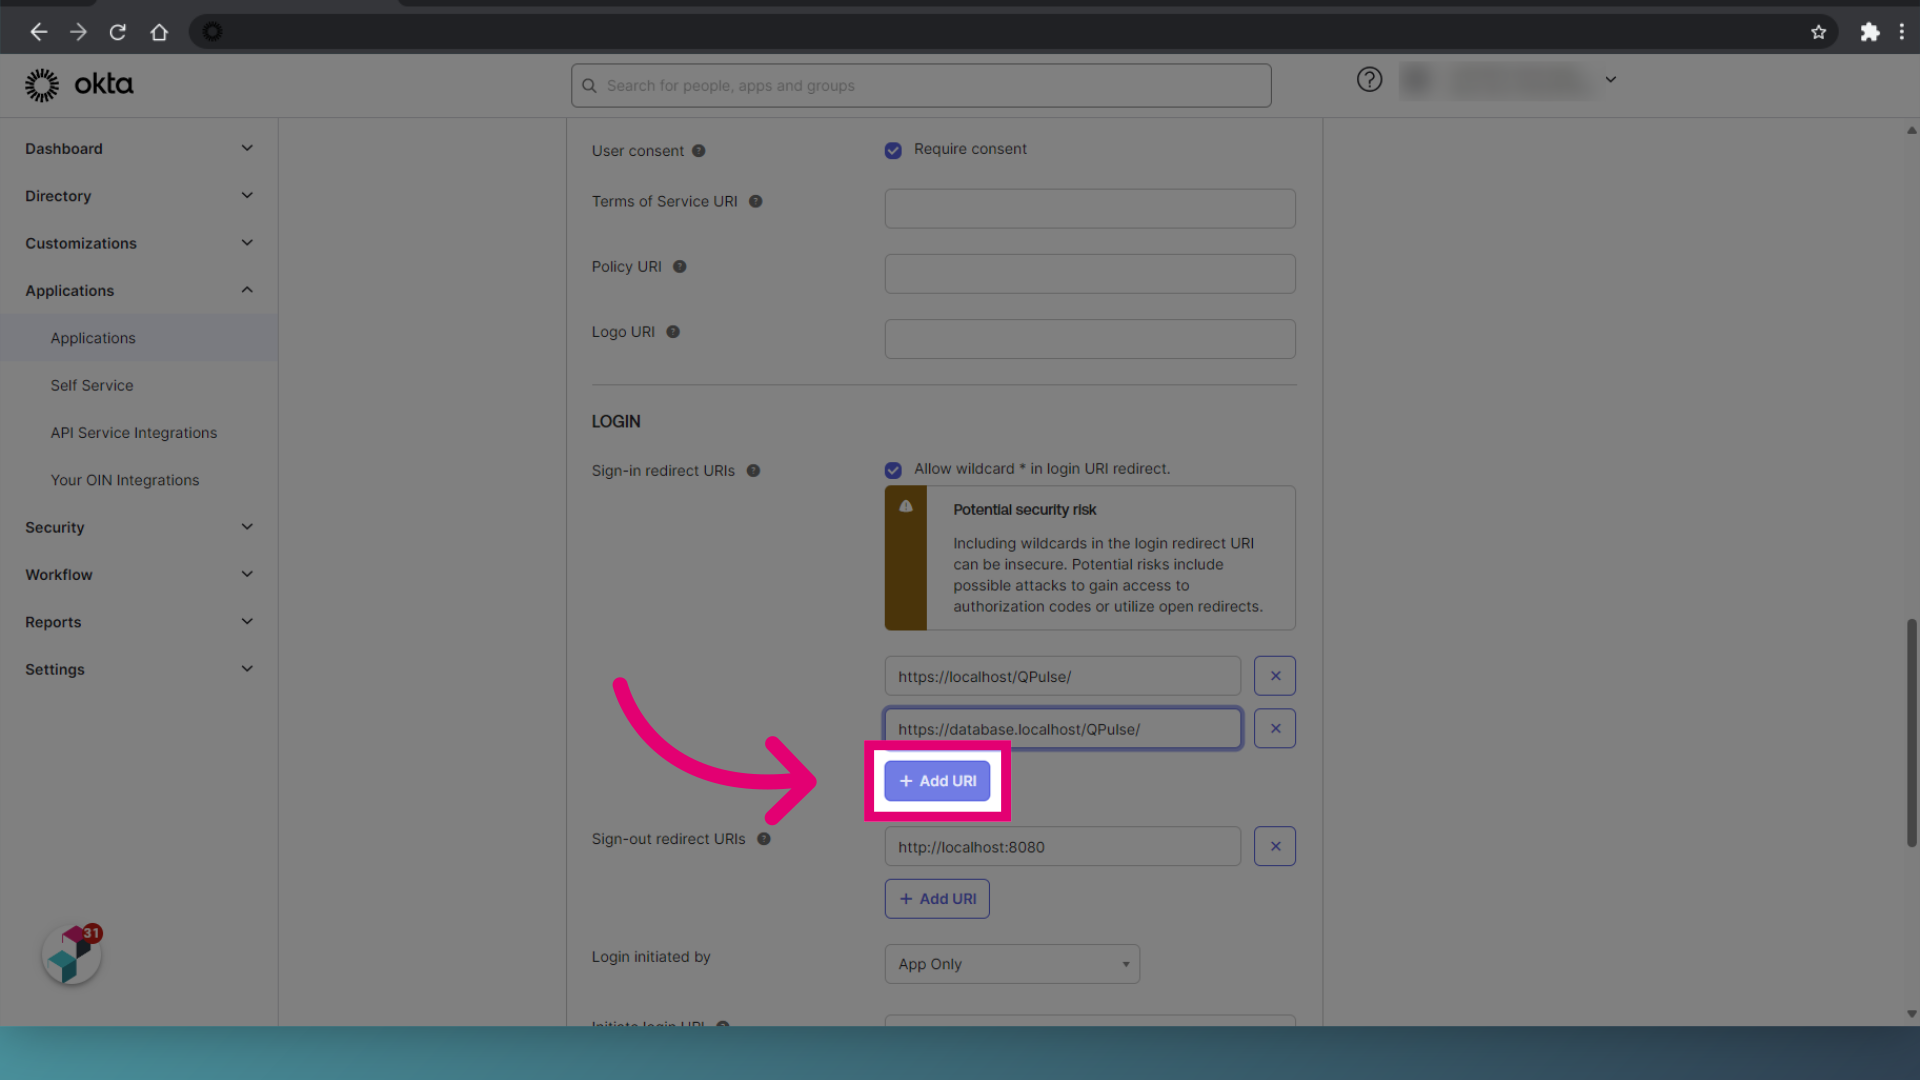Open the user account dropdown chevron
Screen dimensions: 1920x1080
coord(1610,79)
